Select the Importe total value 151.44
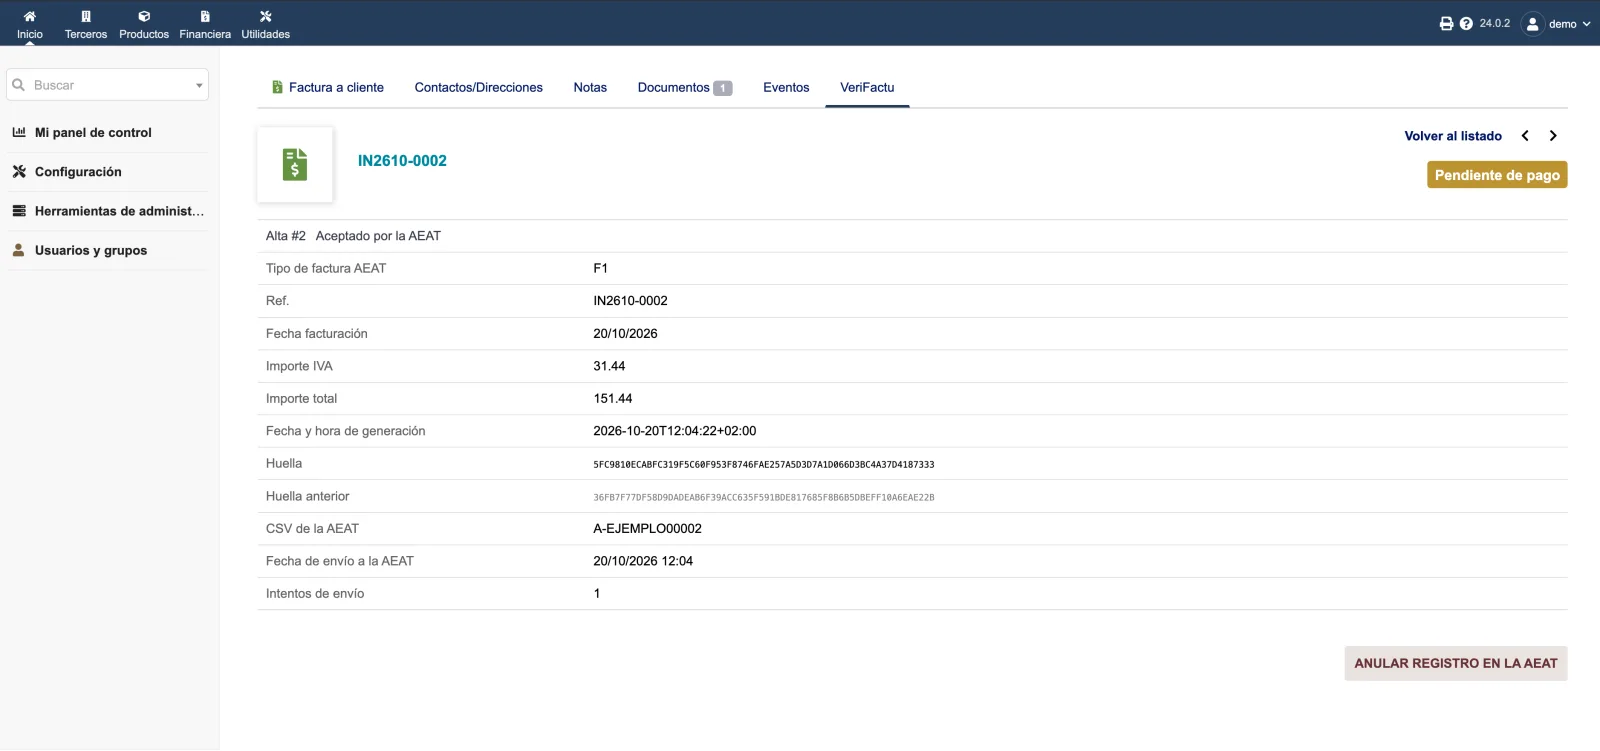 613,398
